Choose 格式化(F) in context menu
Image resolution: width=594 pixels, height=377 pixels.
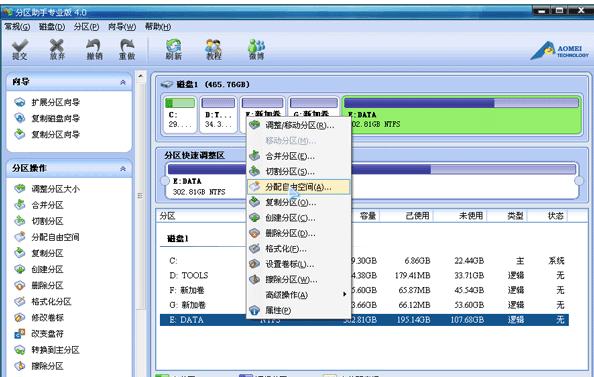click(x=299, y=249)
